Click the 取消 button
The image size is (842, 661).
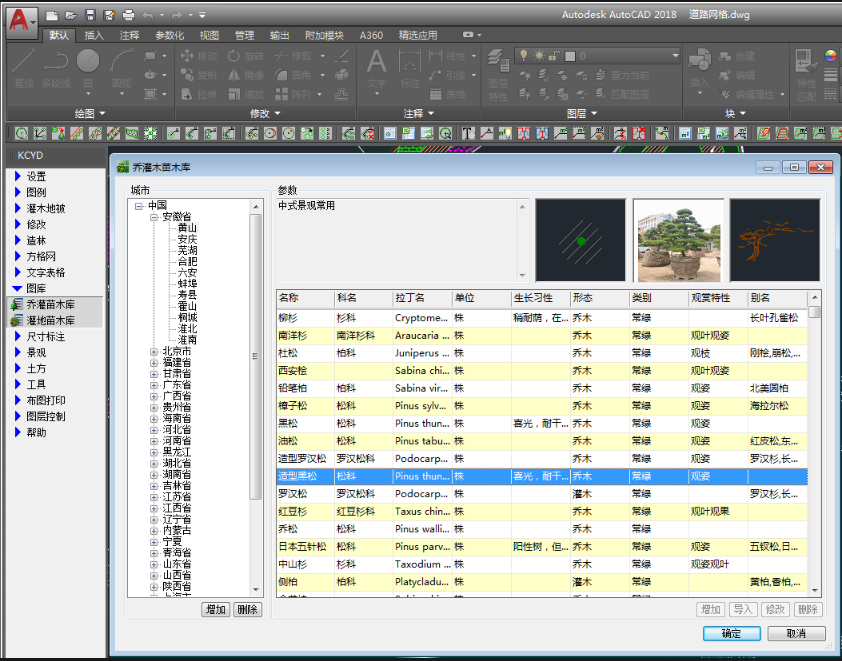tap(796, 634)
